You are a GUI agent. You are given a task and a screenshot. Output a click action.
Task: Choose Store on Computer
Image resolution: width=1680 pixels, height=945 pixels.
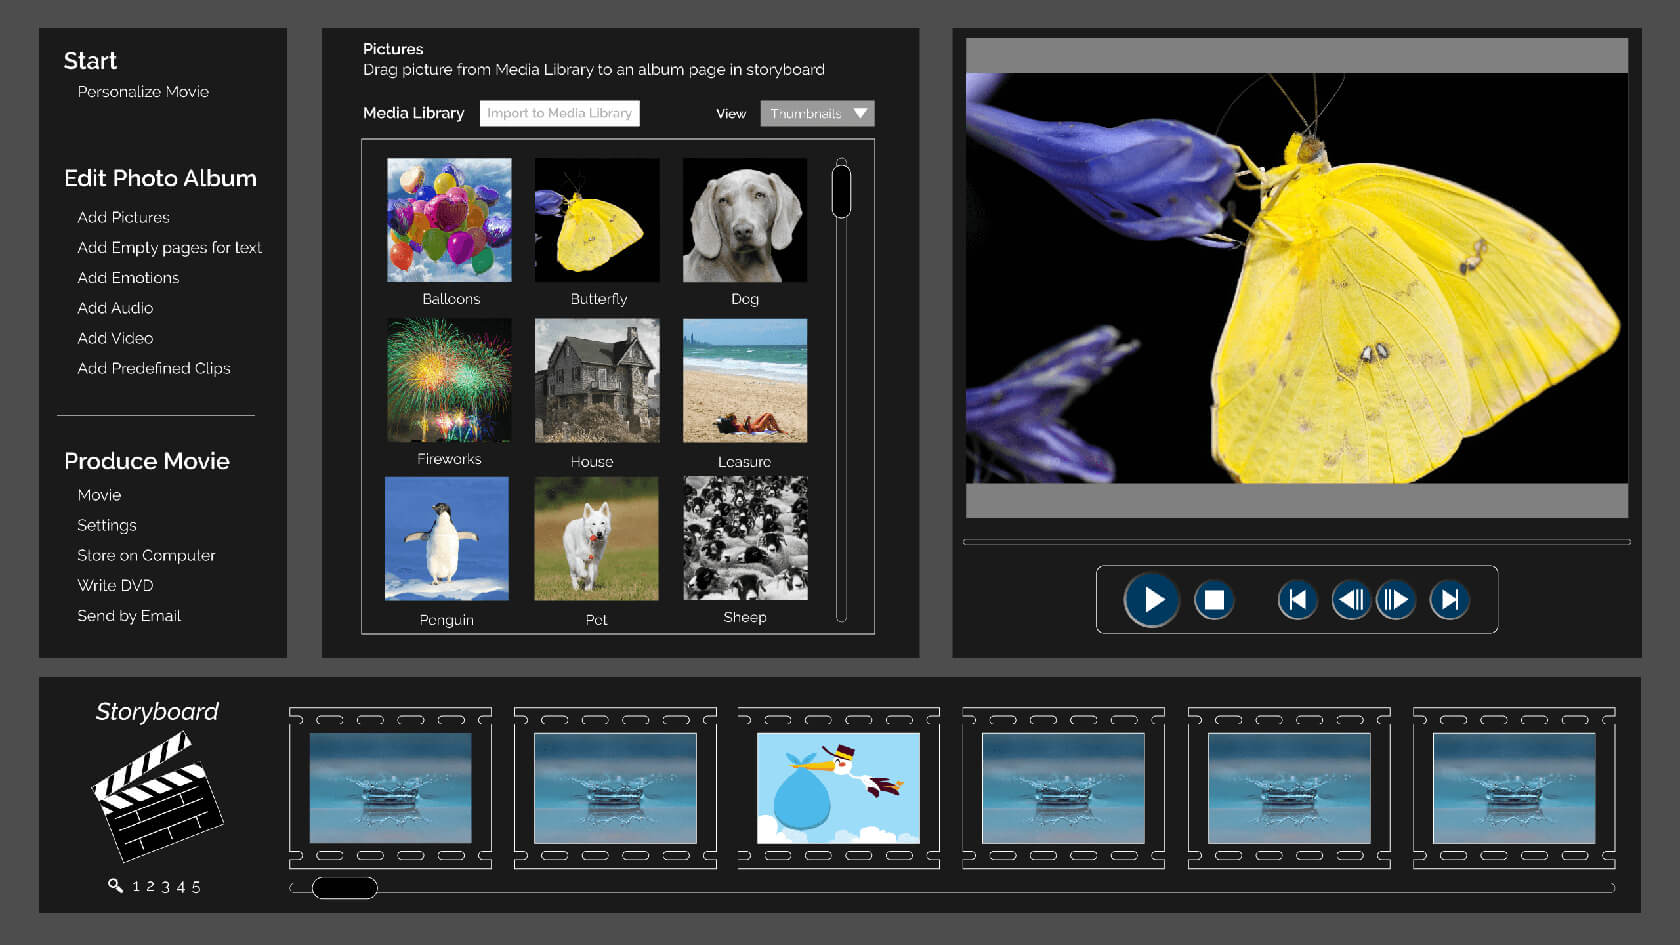click(146, 556)
